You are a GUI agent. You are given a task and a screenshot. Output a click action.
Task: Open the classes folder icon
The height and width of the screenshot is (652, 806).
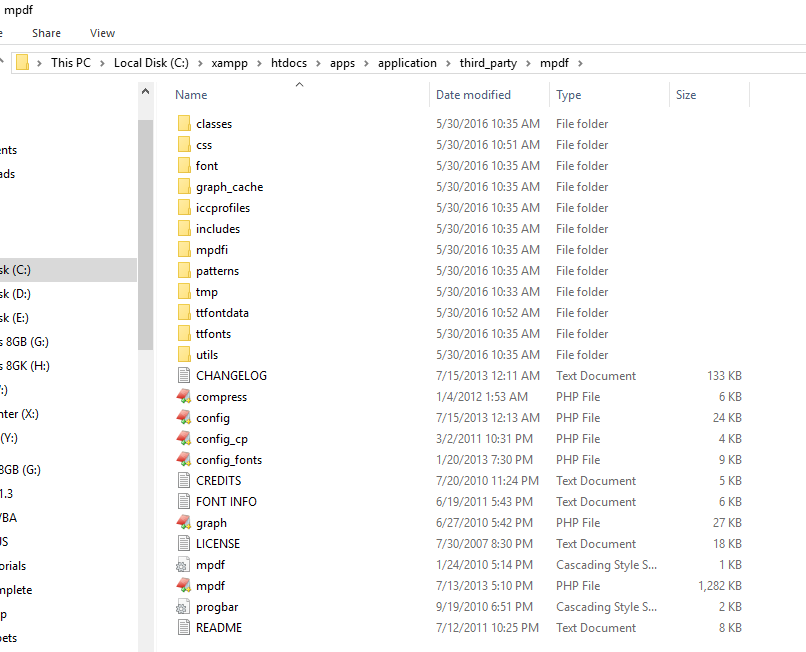coord(184,123)
